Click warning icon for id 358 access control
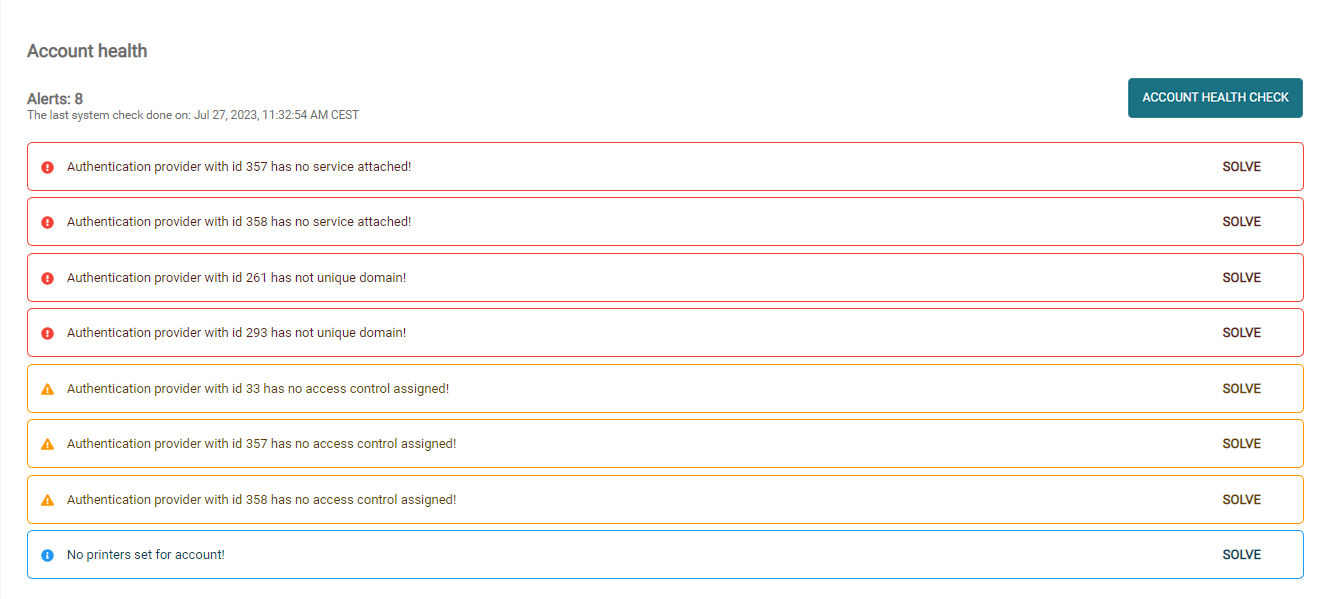The width and height of the screenshot is (1325, 599). 47,500
